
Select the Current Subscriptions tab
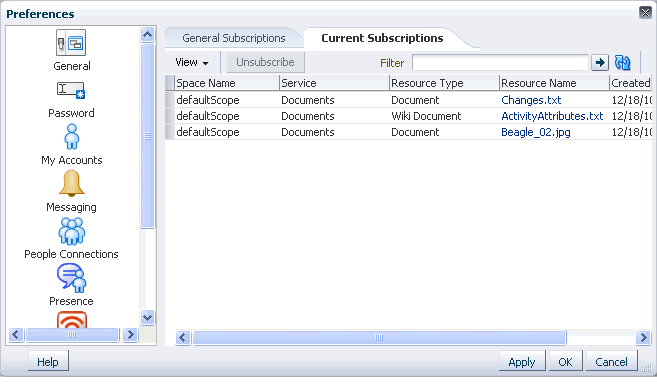(x=382, y=38)
